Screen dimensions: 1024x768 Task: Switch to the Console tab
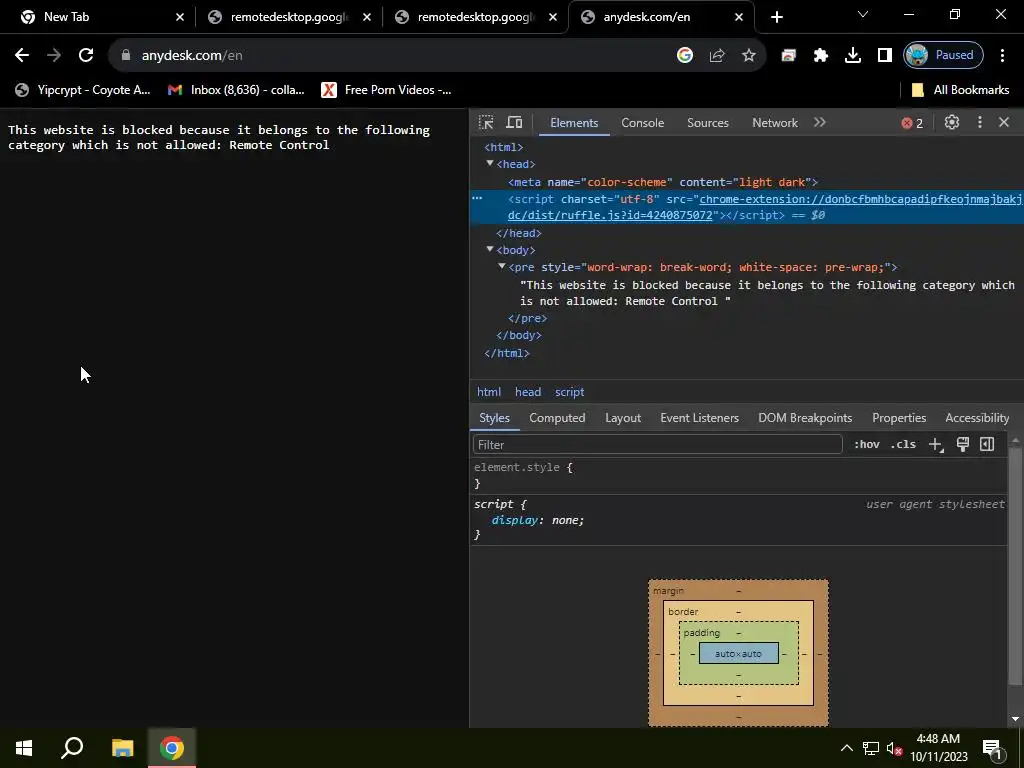(x=643, y=123)
